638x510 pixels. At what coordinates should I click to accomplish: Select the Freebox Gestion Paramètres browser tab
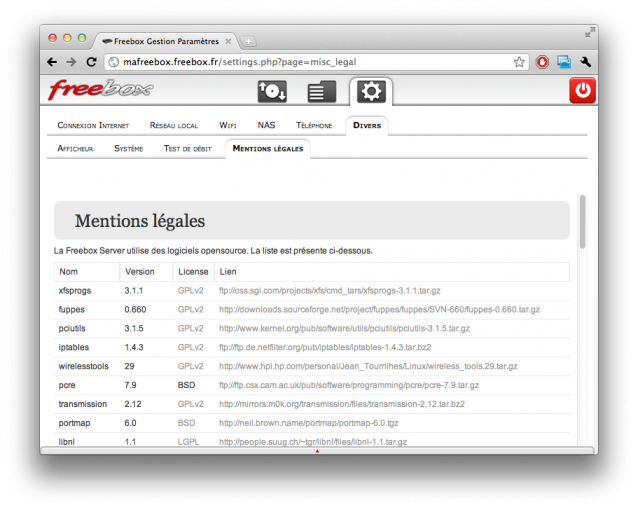[166, 41]
